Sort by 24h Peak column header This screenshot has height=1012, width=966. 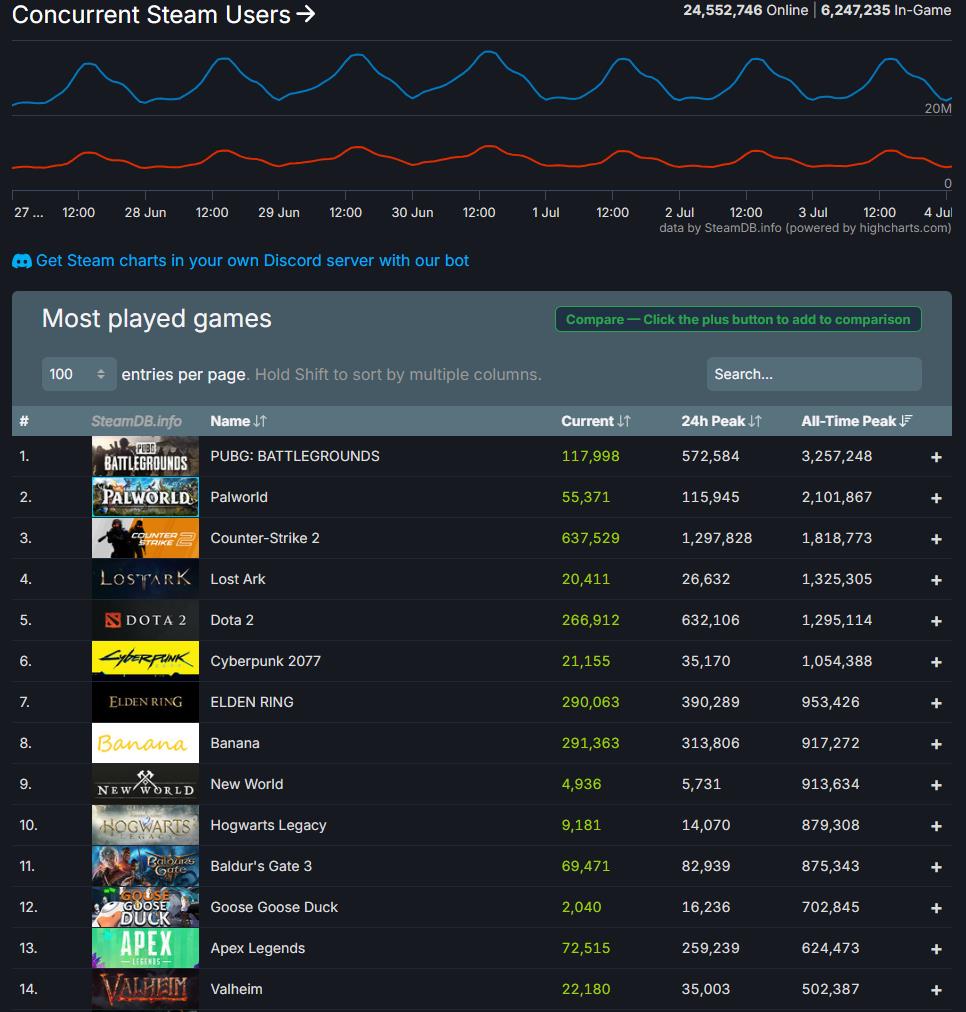pos(721,421)
